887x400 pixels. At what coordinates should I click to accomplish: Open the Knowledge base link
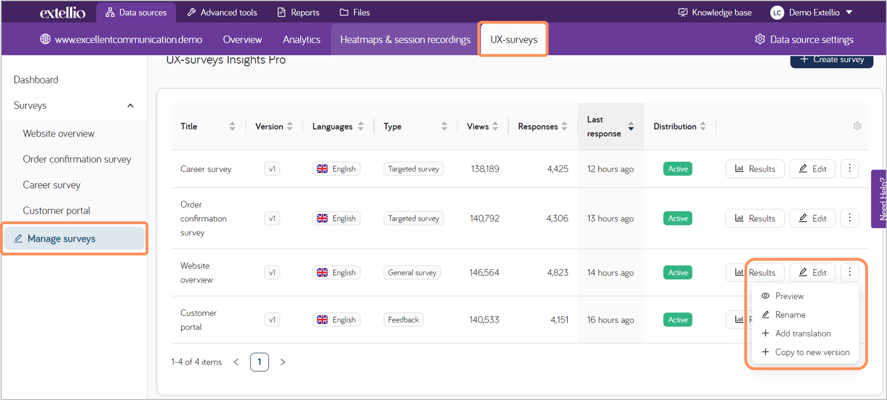(715, 12)
